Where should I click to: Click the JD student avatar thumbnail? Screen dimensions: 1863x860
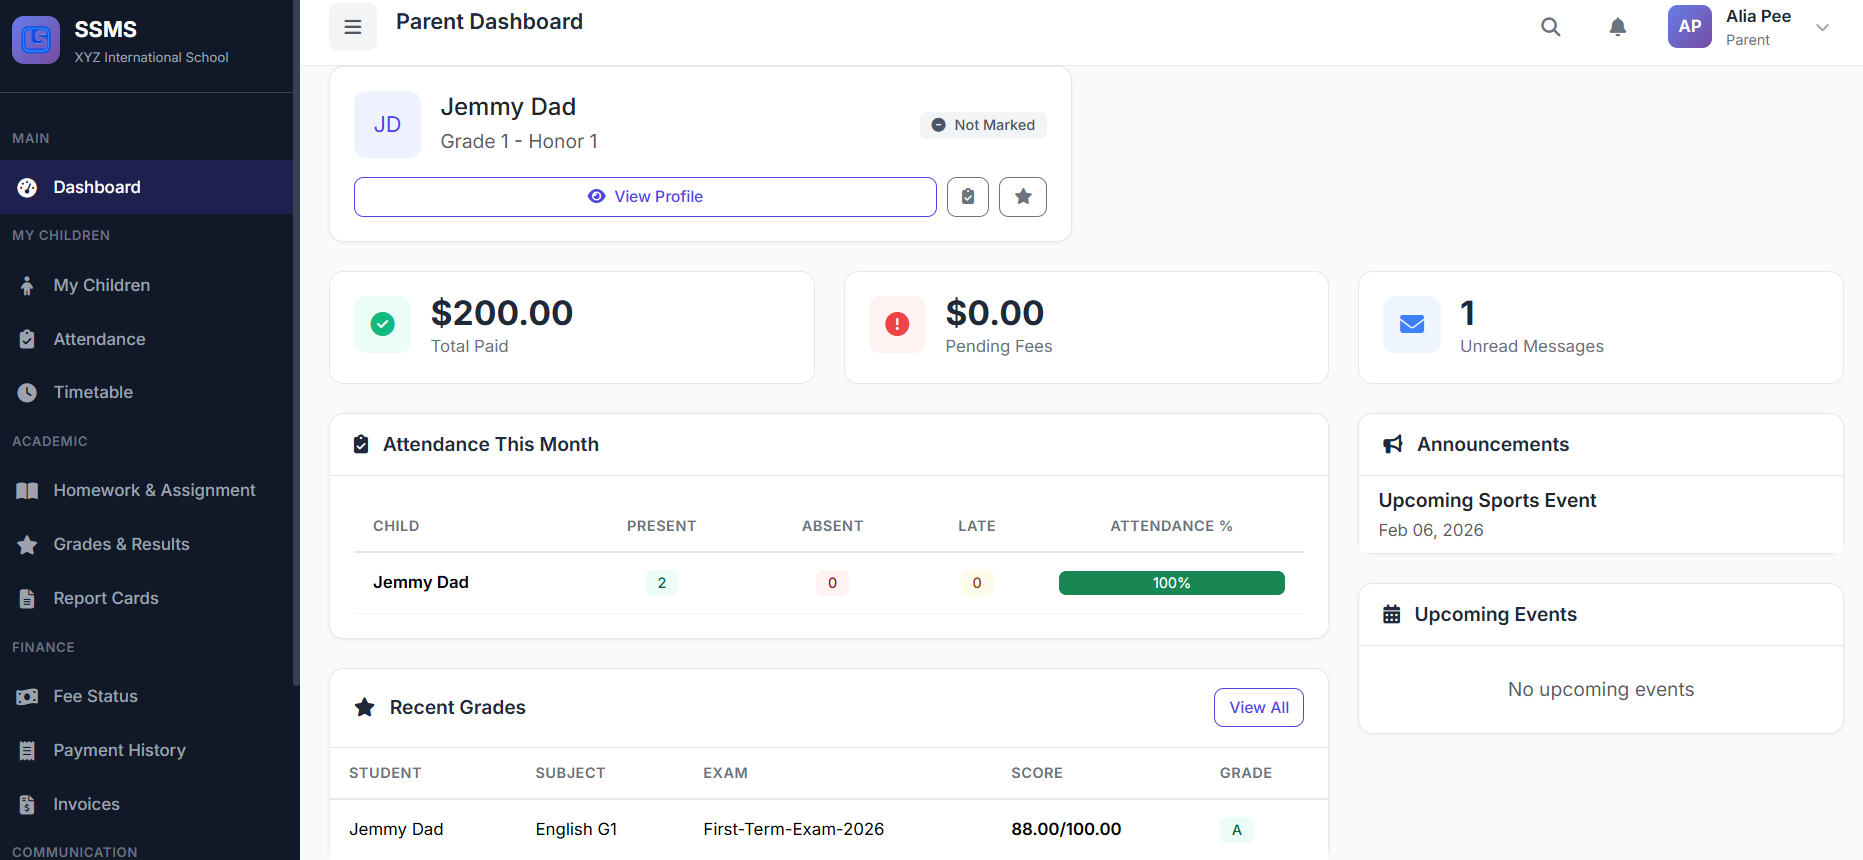click(x=387, y=125)
